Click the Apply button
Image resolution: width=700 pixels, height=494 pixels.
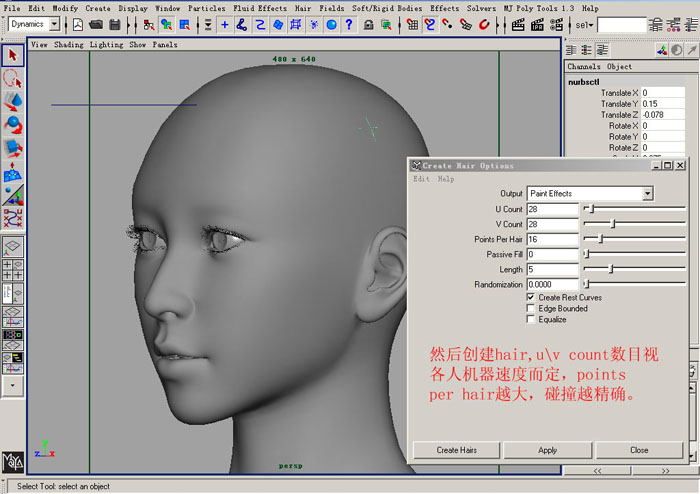click(548, 450)
